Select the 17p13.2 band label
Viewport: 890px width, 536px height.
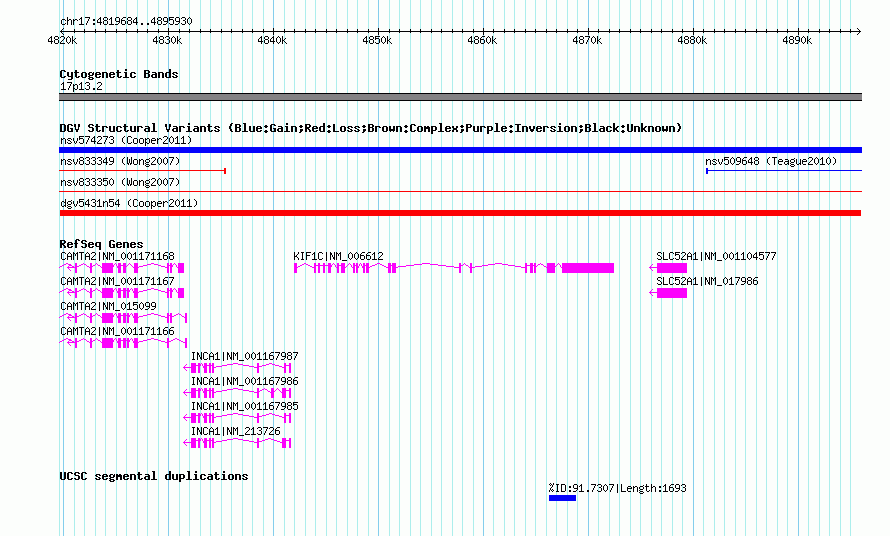[x=81, y=86]
